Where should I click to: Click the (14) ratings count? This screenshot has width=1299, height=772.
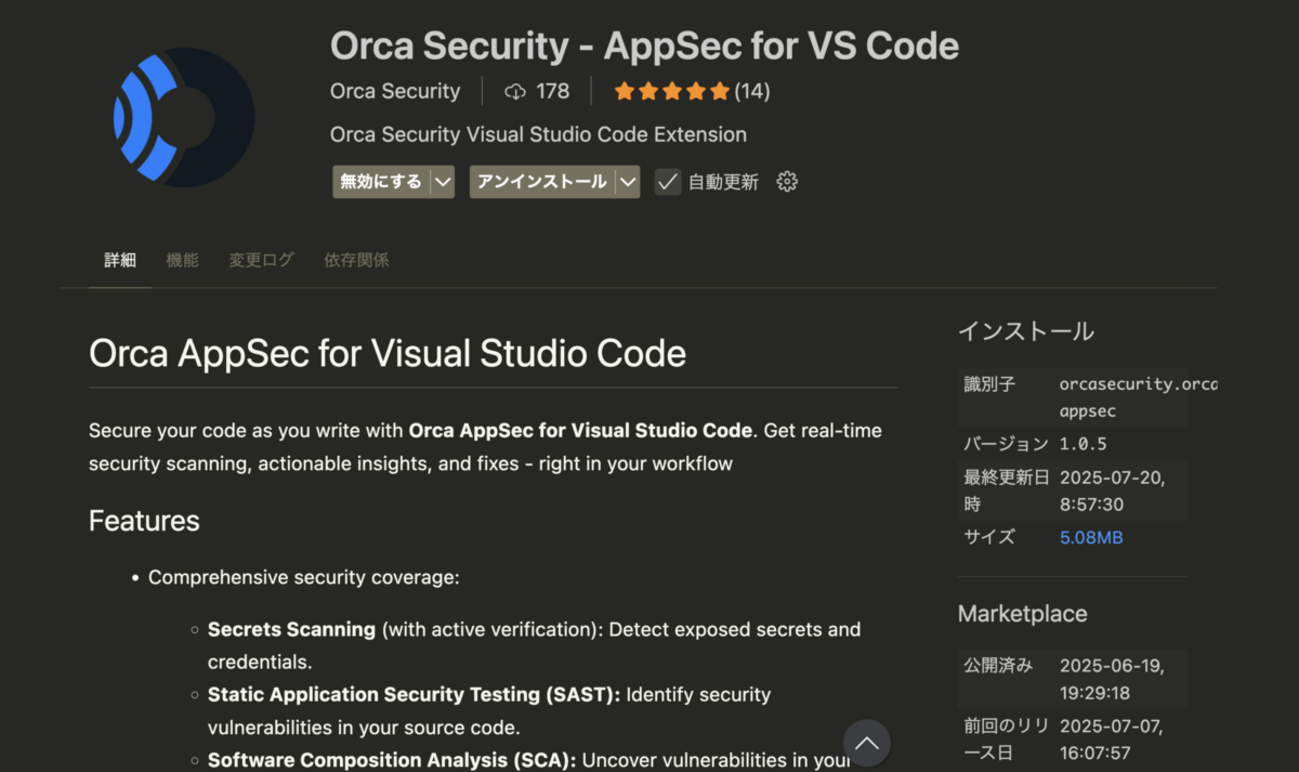coord(752,92)
